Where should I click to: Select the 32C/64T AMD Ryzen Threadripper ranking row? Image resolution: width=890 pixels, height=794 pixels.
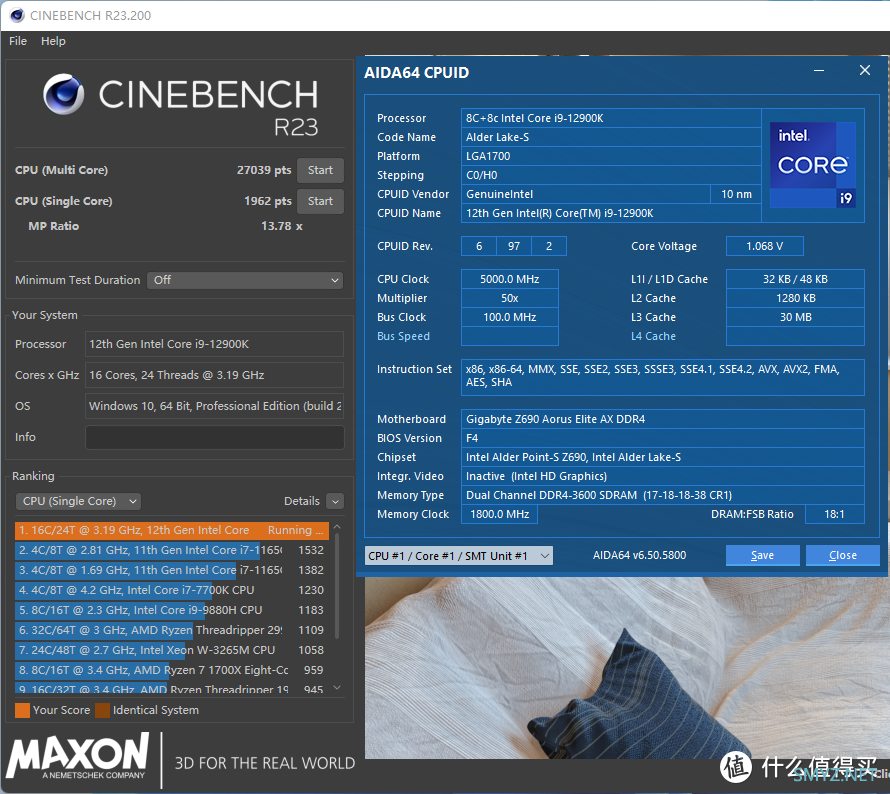tap(171, 630)
